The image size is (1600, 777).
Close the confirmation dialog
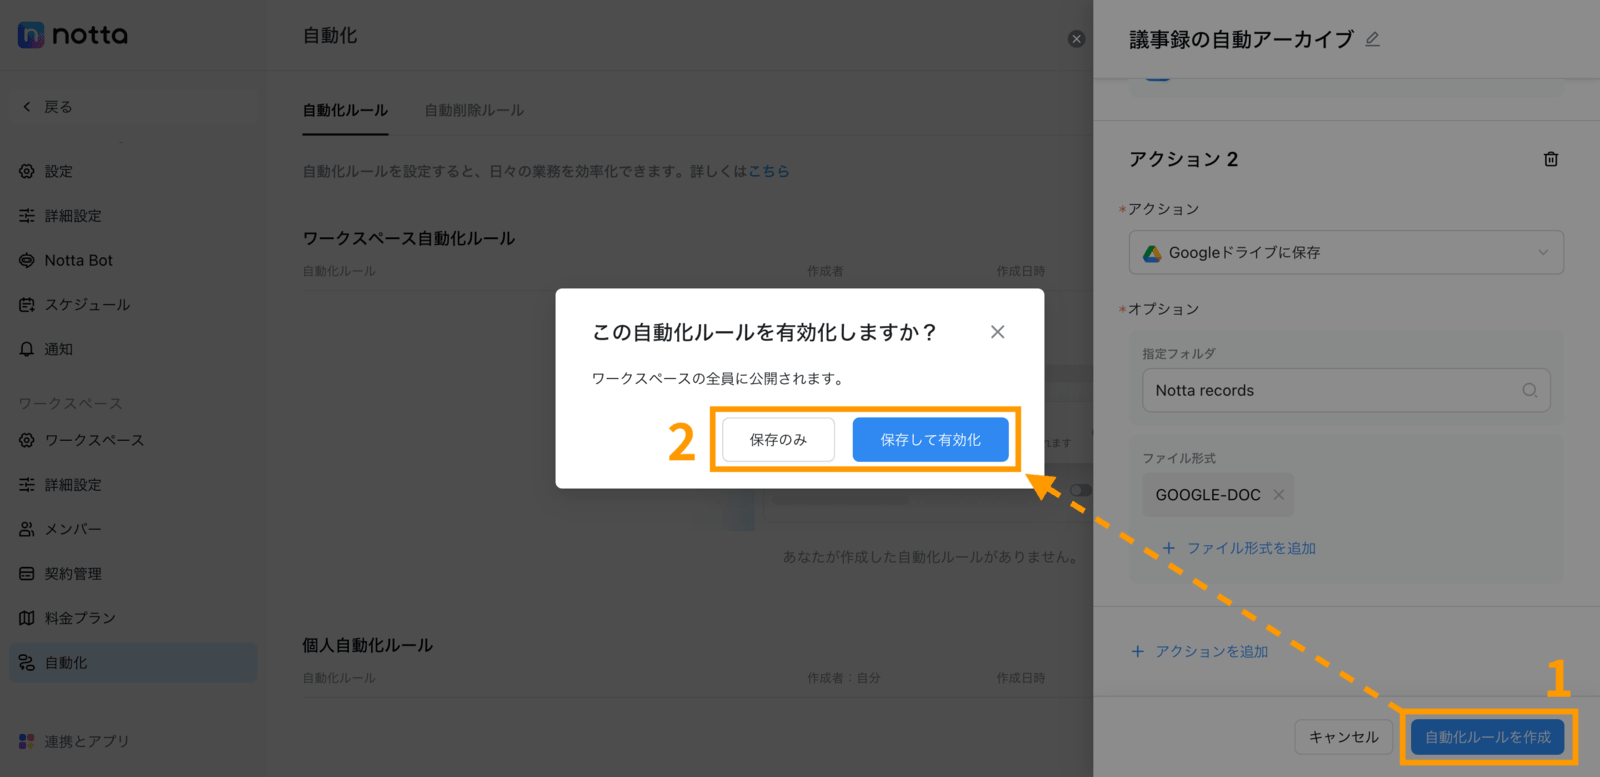click(998, 332)
